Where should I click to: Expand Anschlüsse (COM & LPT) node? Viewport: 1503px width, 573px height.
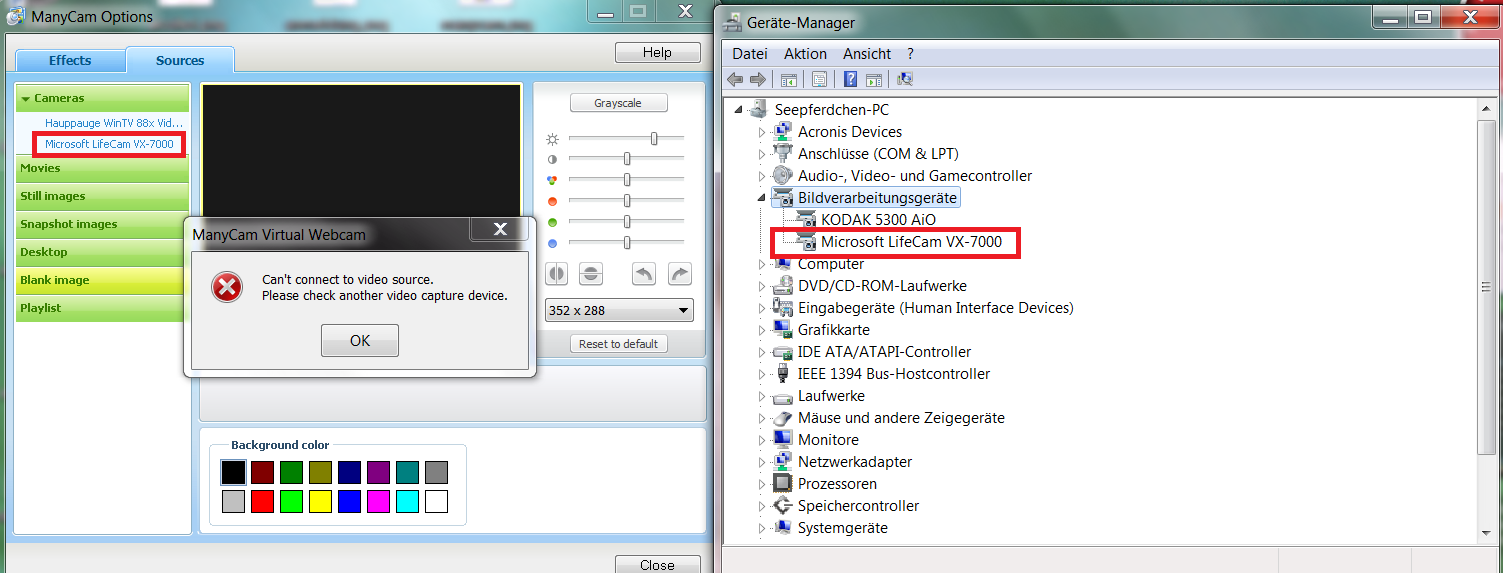[762, 154]
